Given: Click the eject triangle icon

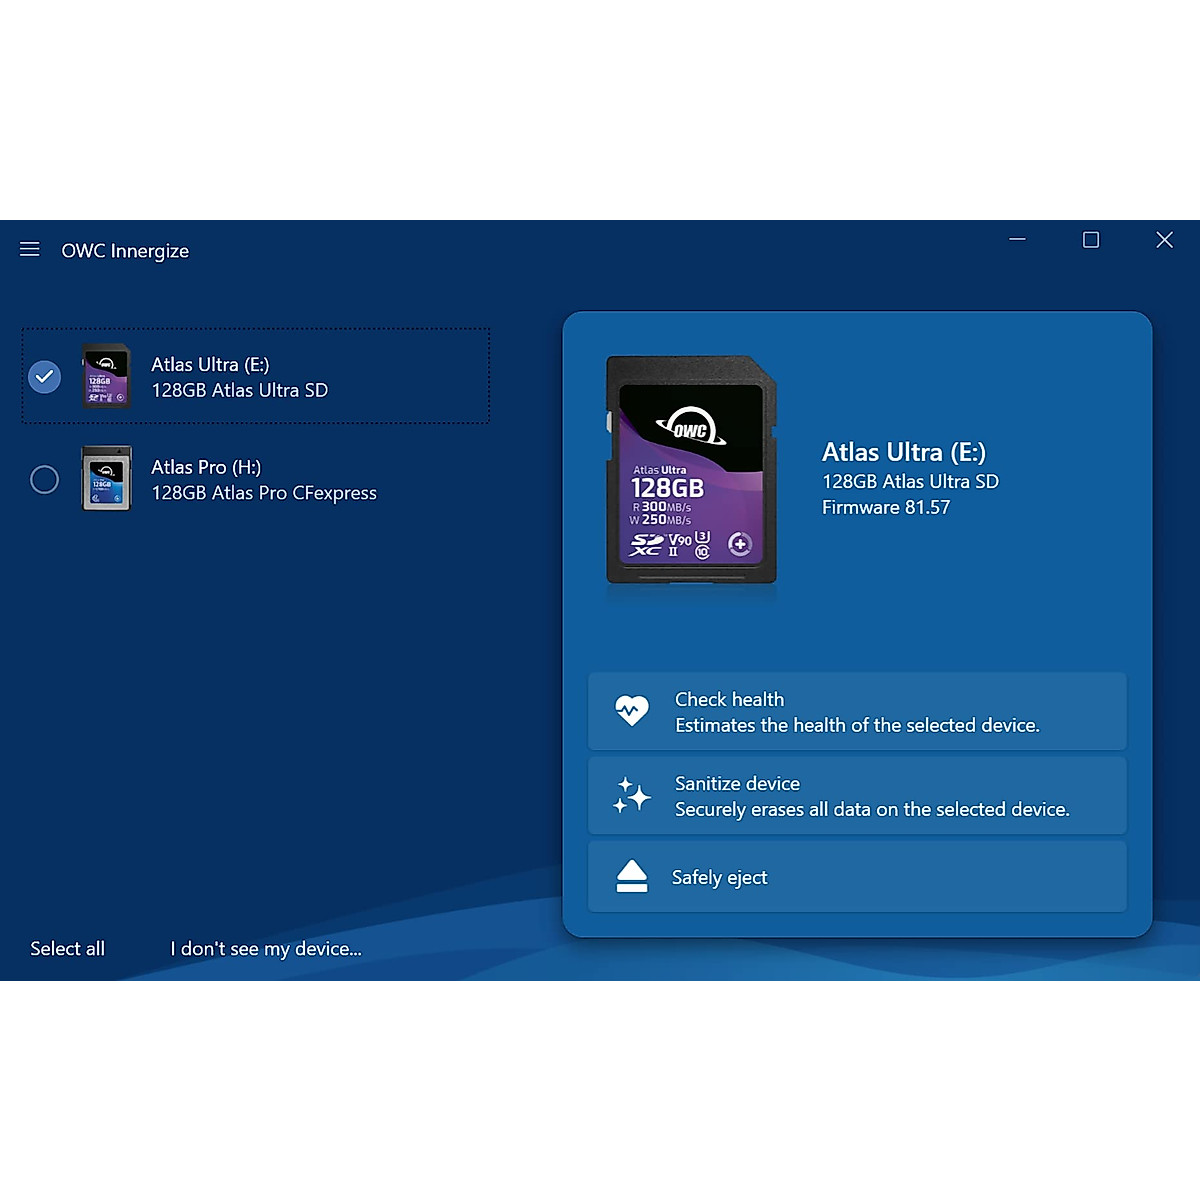Looking at the screenshot, I should tap(631, 876).
